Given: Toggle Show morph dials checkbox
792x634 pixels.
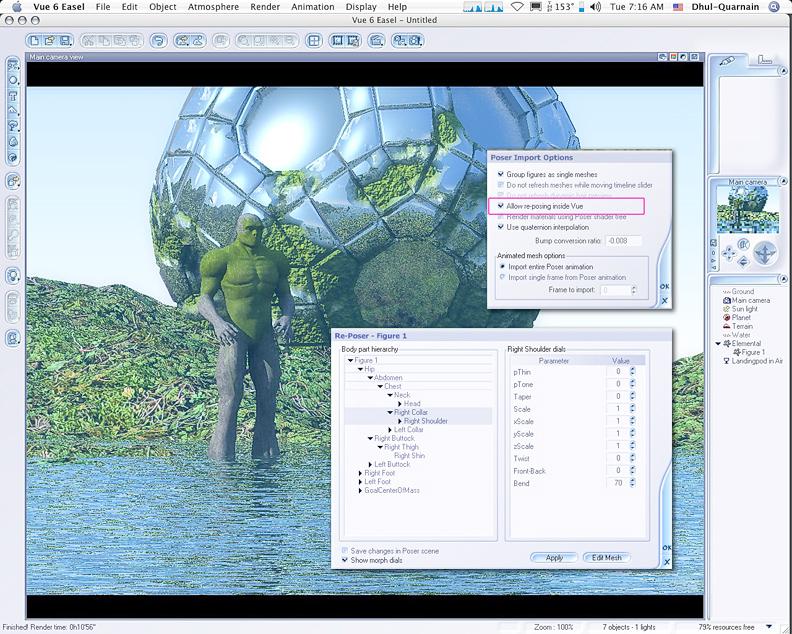Looking at the screenshot, I should (345, 560).
